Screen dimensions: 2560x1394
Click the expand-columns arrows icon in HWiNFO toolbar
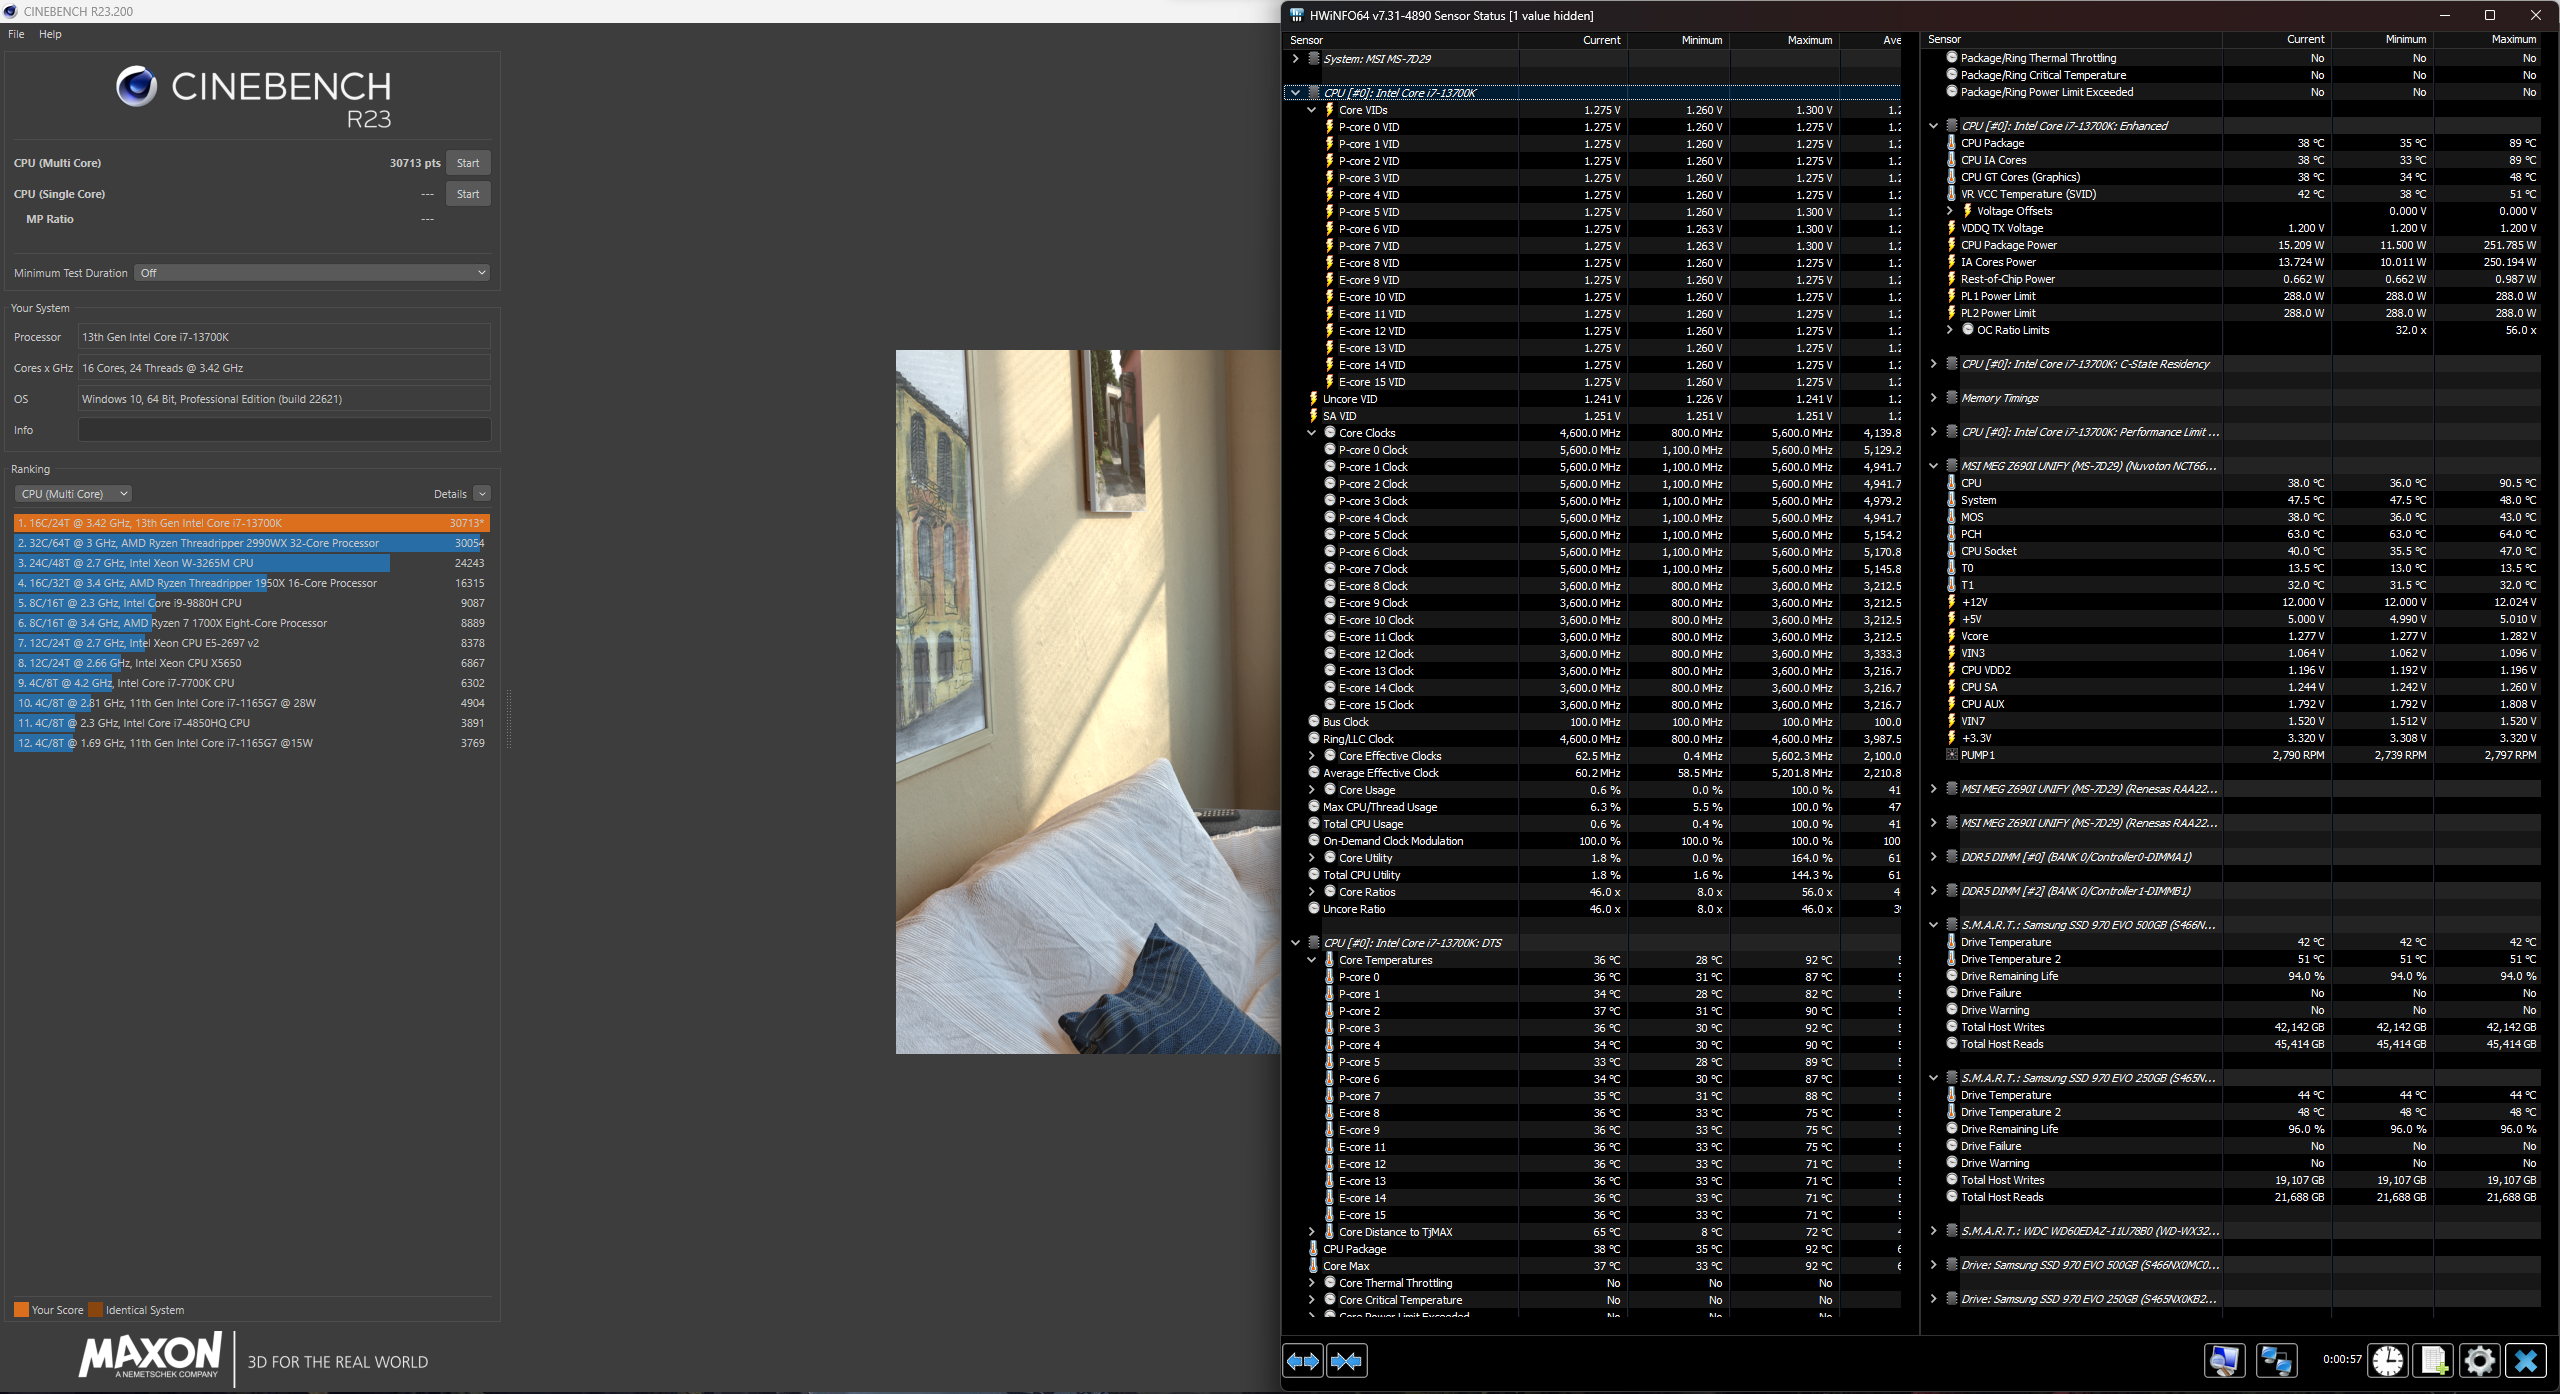pos(1303,1361)
